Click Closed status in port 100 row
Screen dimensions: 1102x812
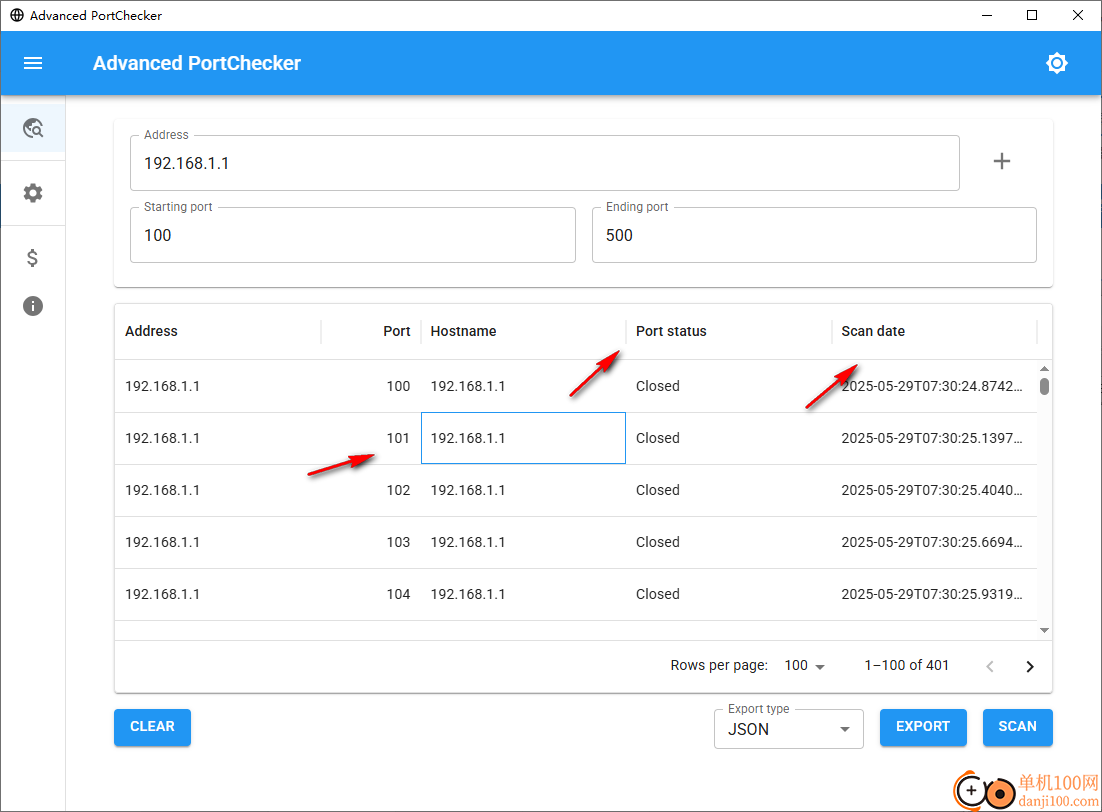658,386
